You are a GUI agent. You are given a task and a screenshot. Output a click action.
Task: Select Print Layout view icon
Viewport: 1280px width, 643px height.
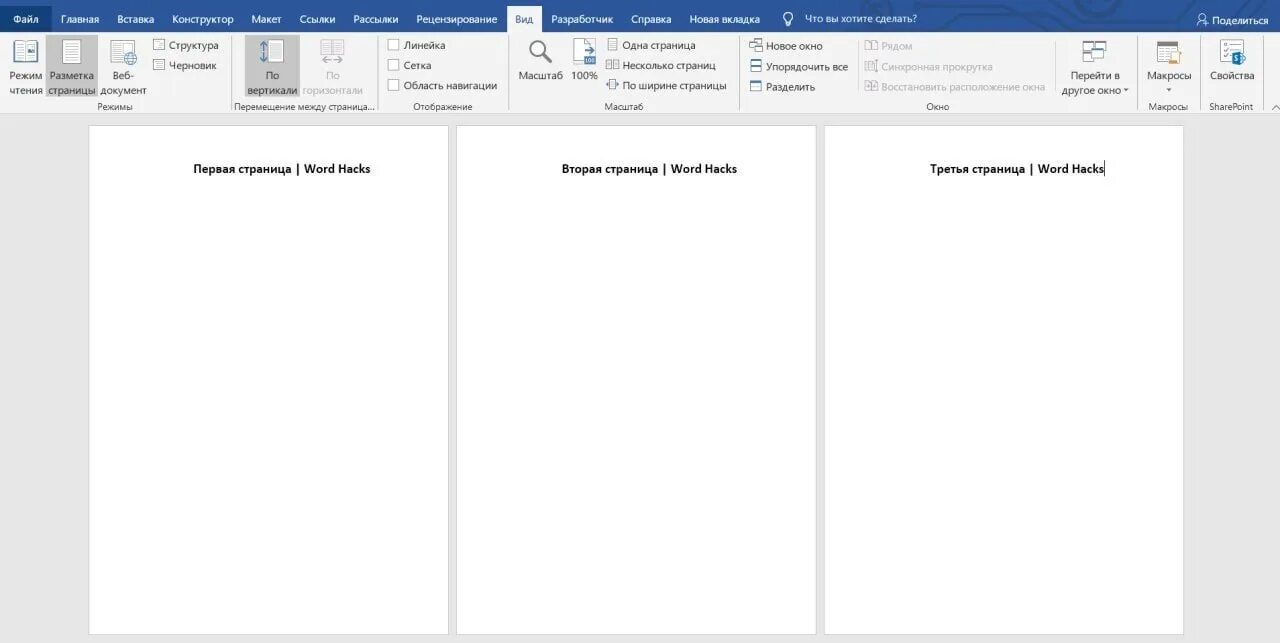[x=72, y=52]
